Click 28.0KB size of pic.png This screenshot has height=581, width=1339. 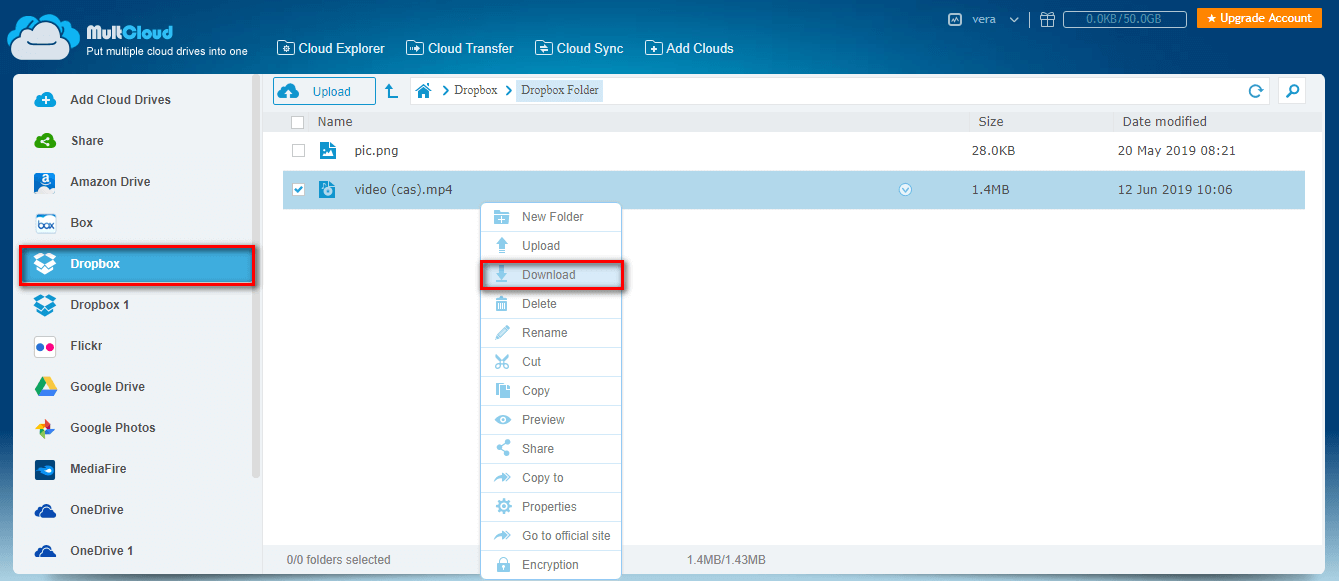click(993, 151)
